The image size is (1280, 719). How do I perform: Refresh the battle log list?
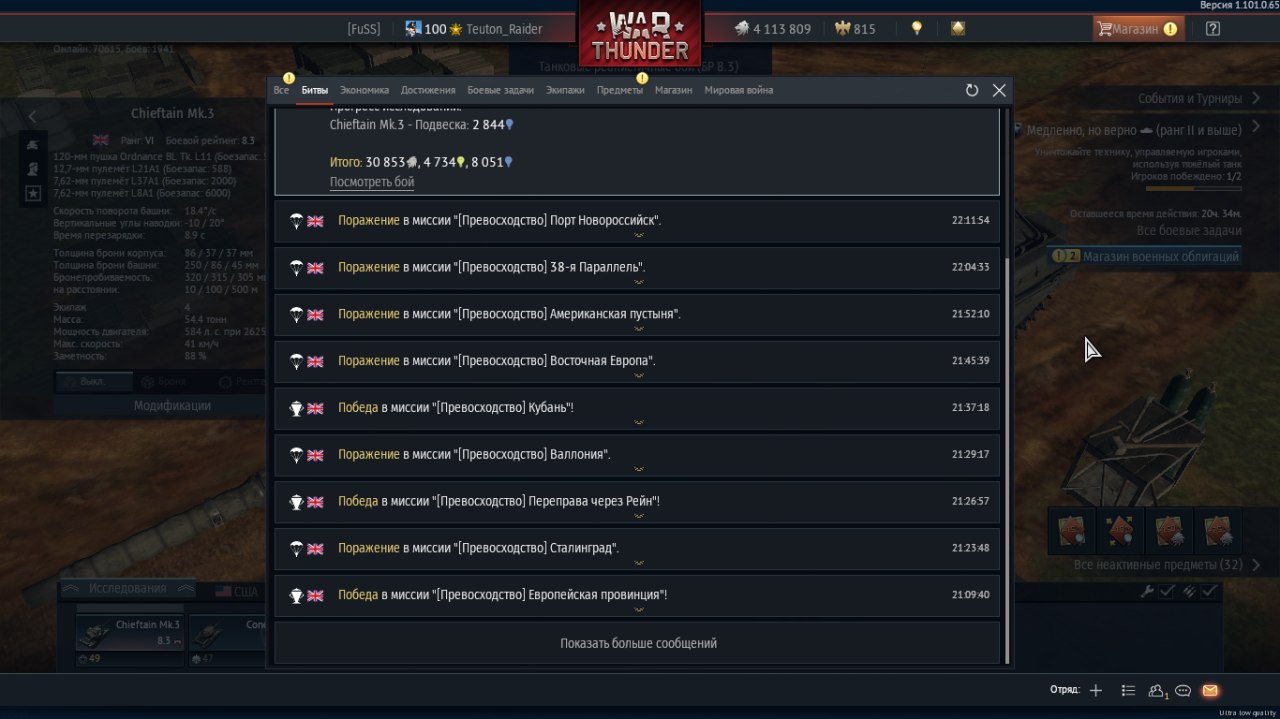pyautogui.click(x=971, y=90)
